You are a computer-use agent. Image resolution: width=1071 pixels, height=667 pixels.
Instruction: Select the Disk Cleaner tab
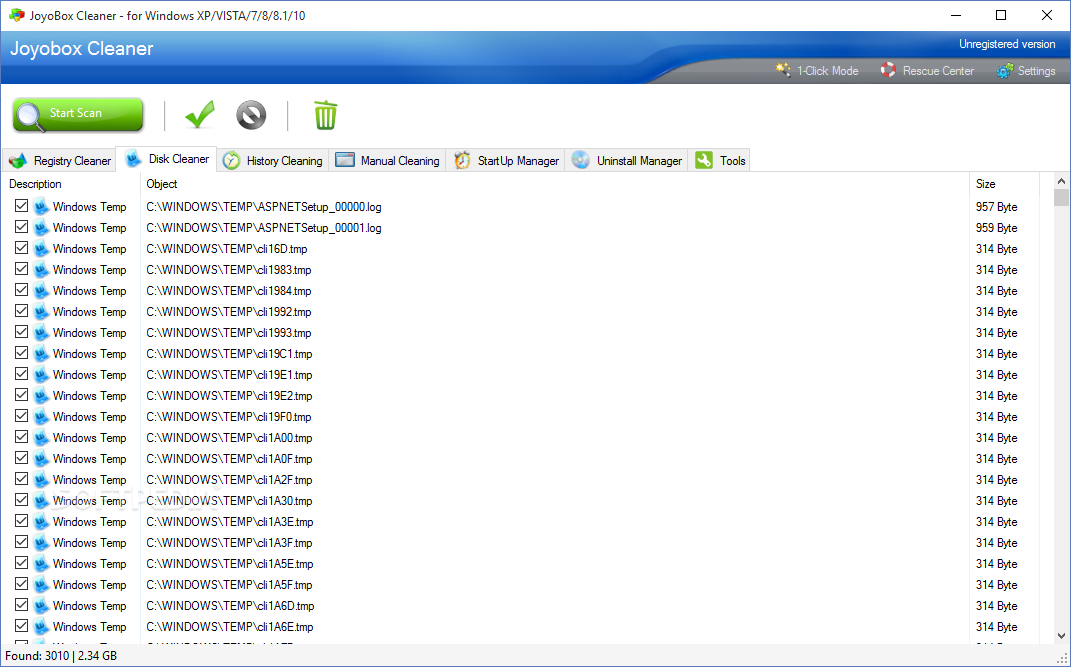pos(167,159)
